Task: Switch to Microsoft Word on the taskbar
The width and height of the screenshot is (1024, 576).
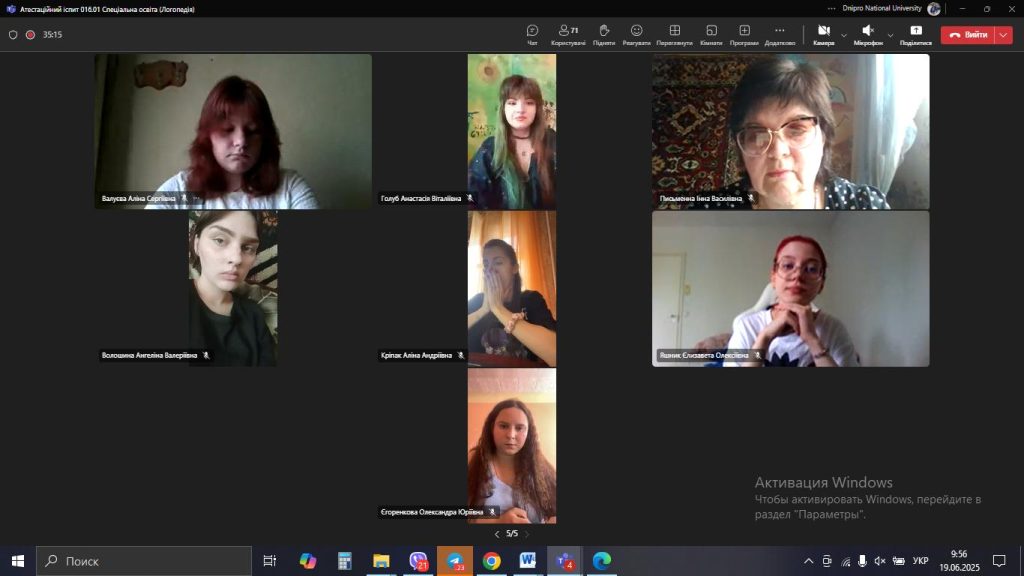Action: click(528, 561)
